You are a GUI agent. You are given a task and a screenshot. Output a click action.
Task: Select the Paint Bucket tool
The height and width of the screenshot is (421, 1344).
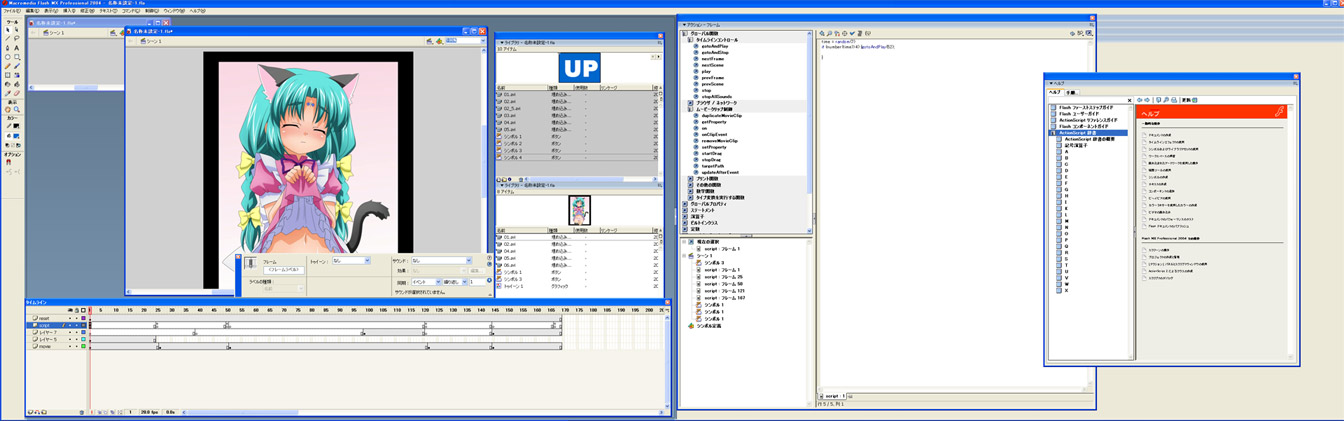[x=17, y=84]
